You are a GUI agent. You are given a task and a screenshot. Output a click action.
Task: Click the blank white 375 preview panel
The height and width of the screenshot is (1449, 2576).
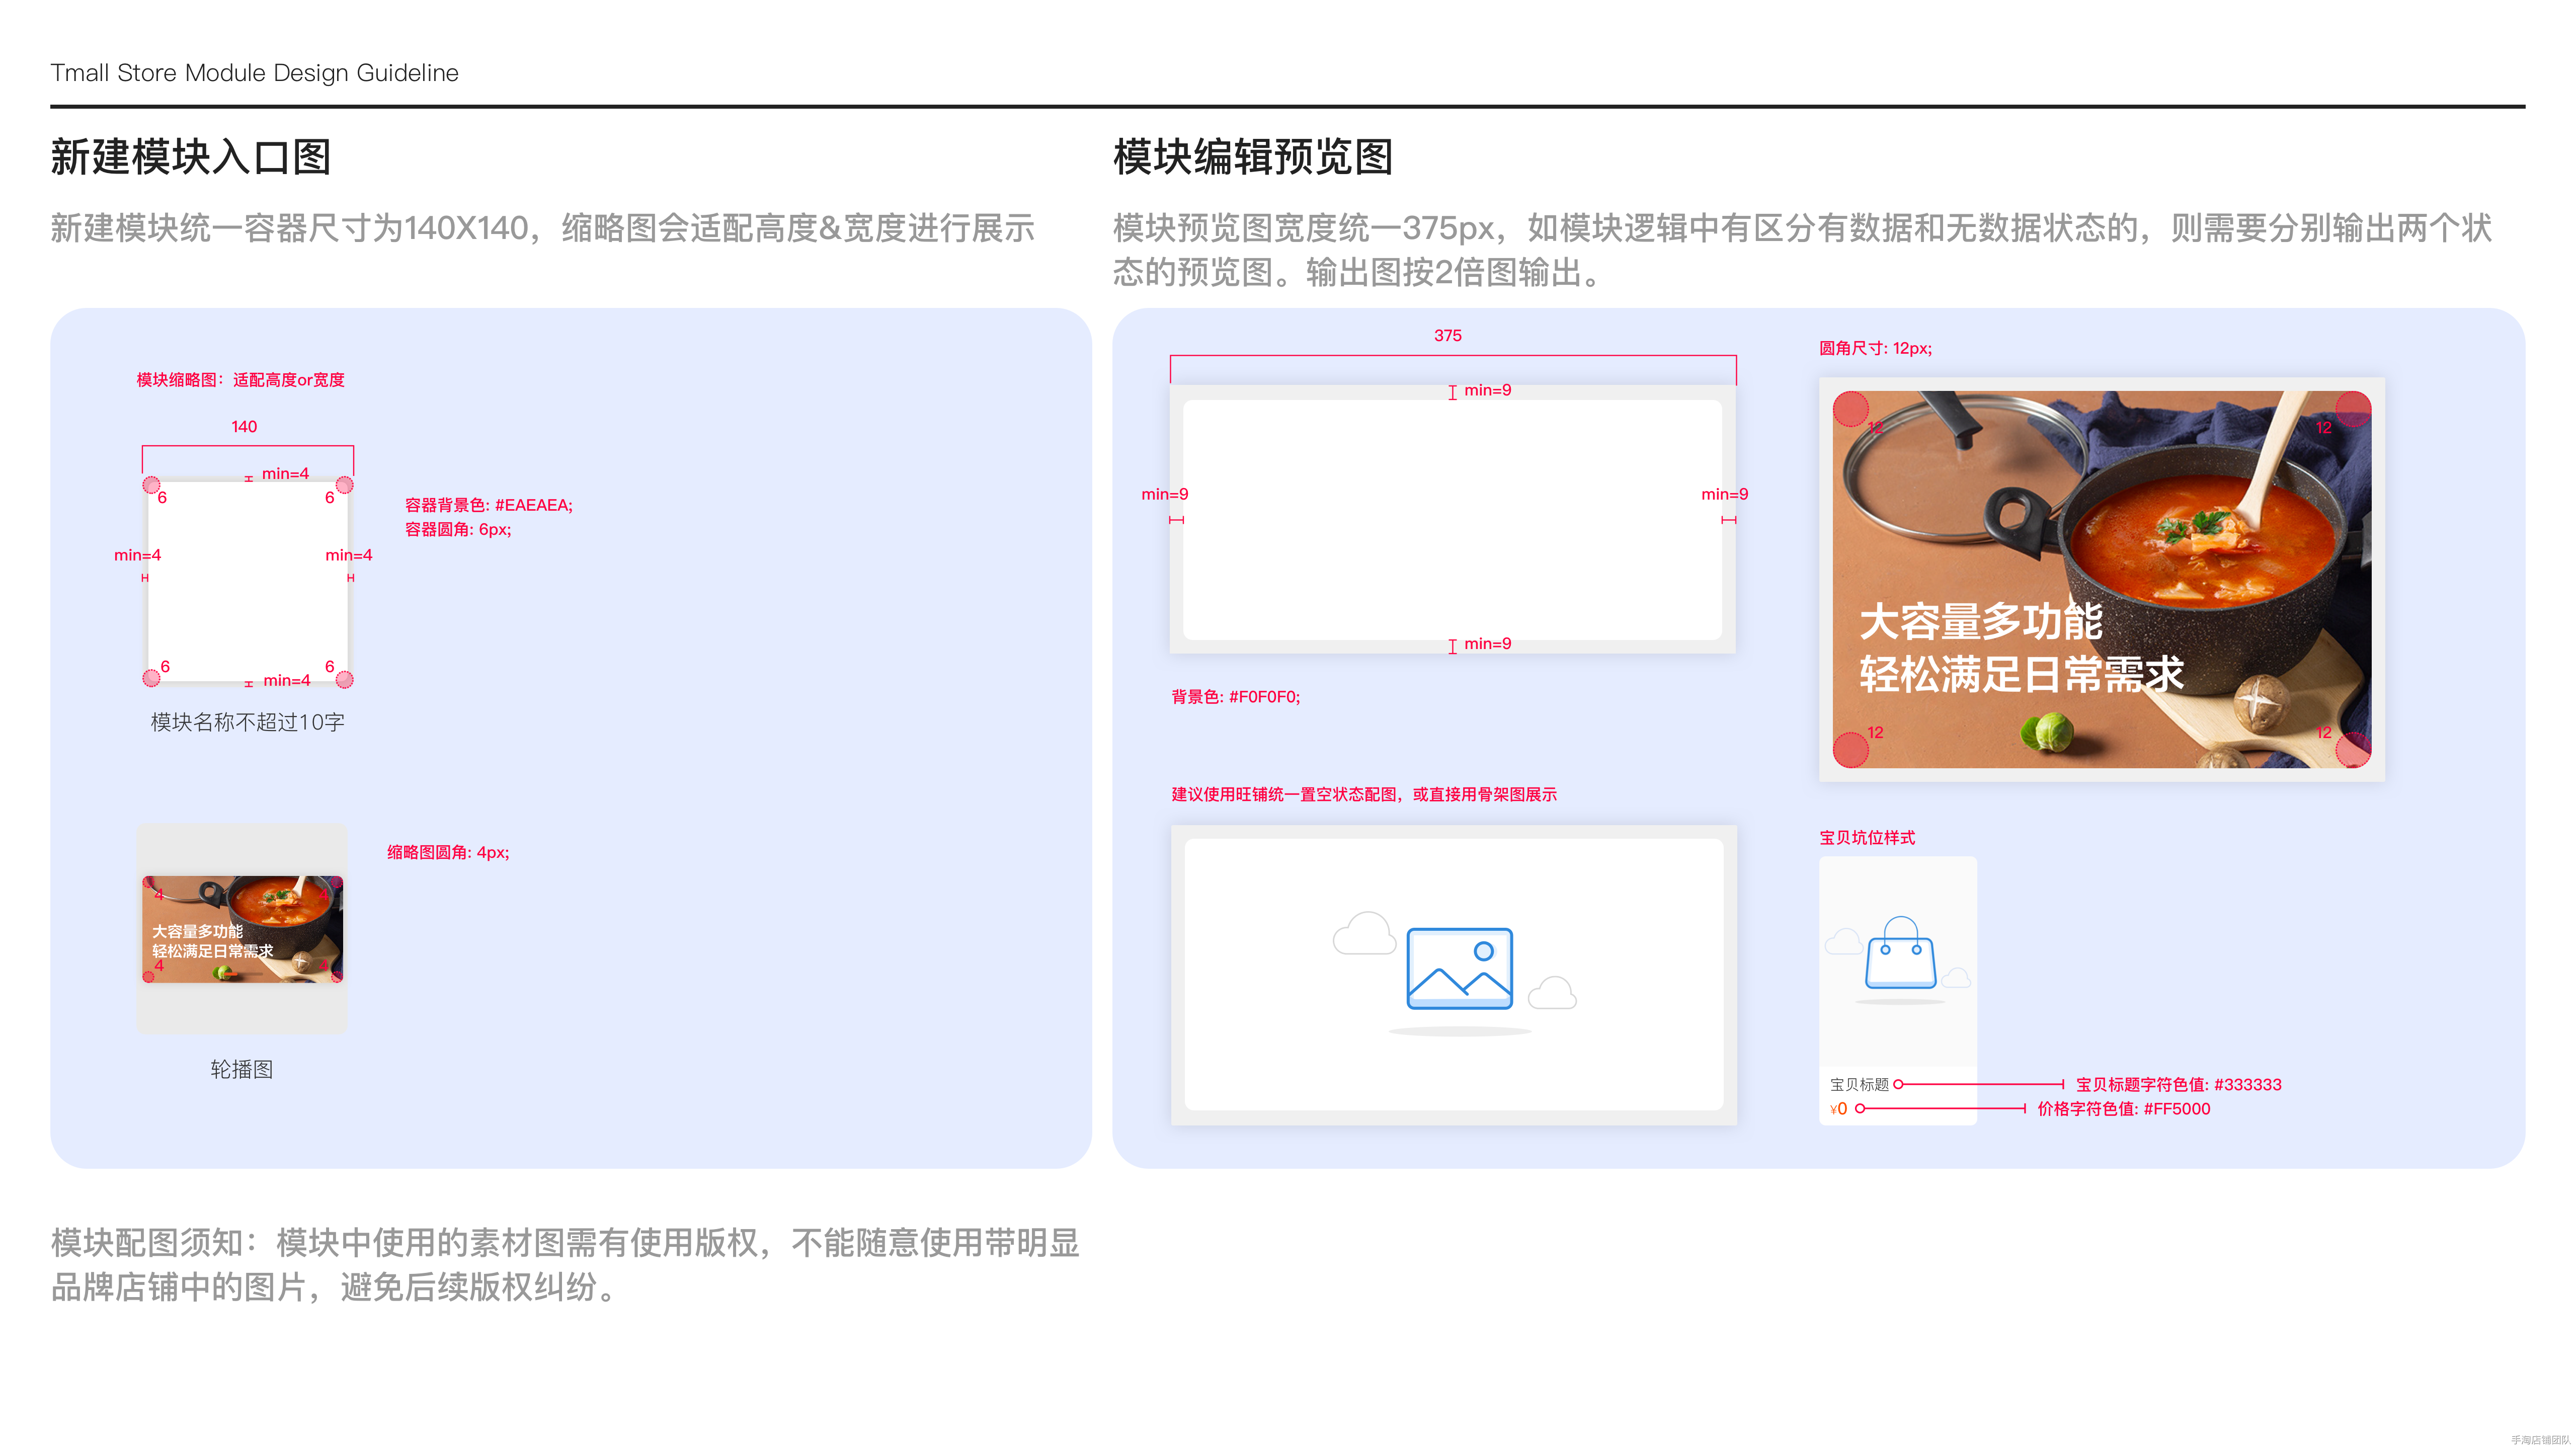(1452, 520)
